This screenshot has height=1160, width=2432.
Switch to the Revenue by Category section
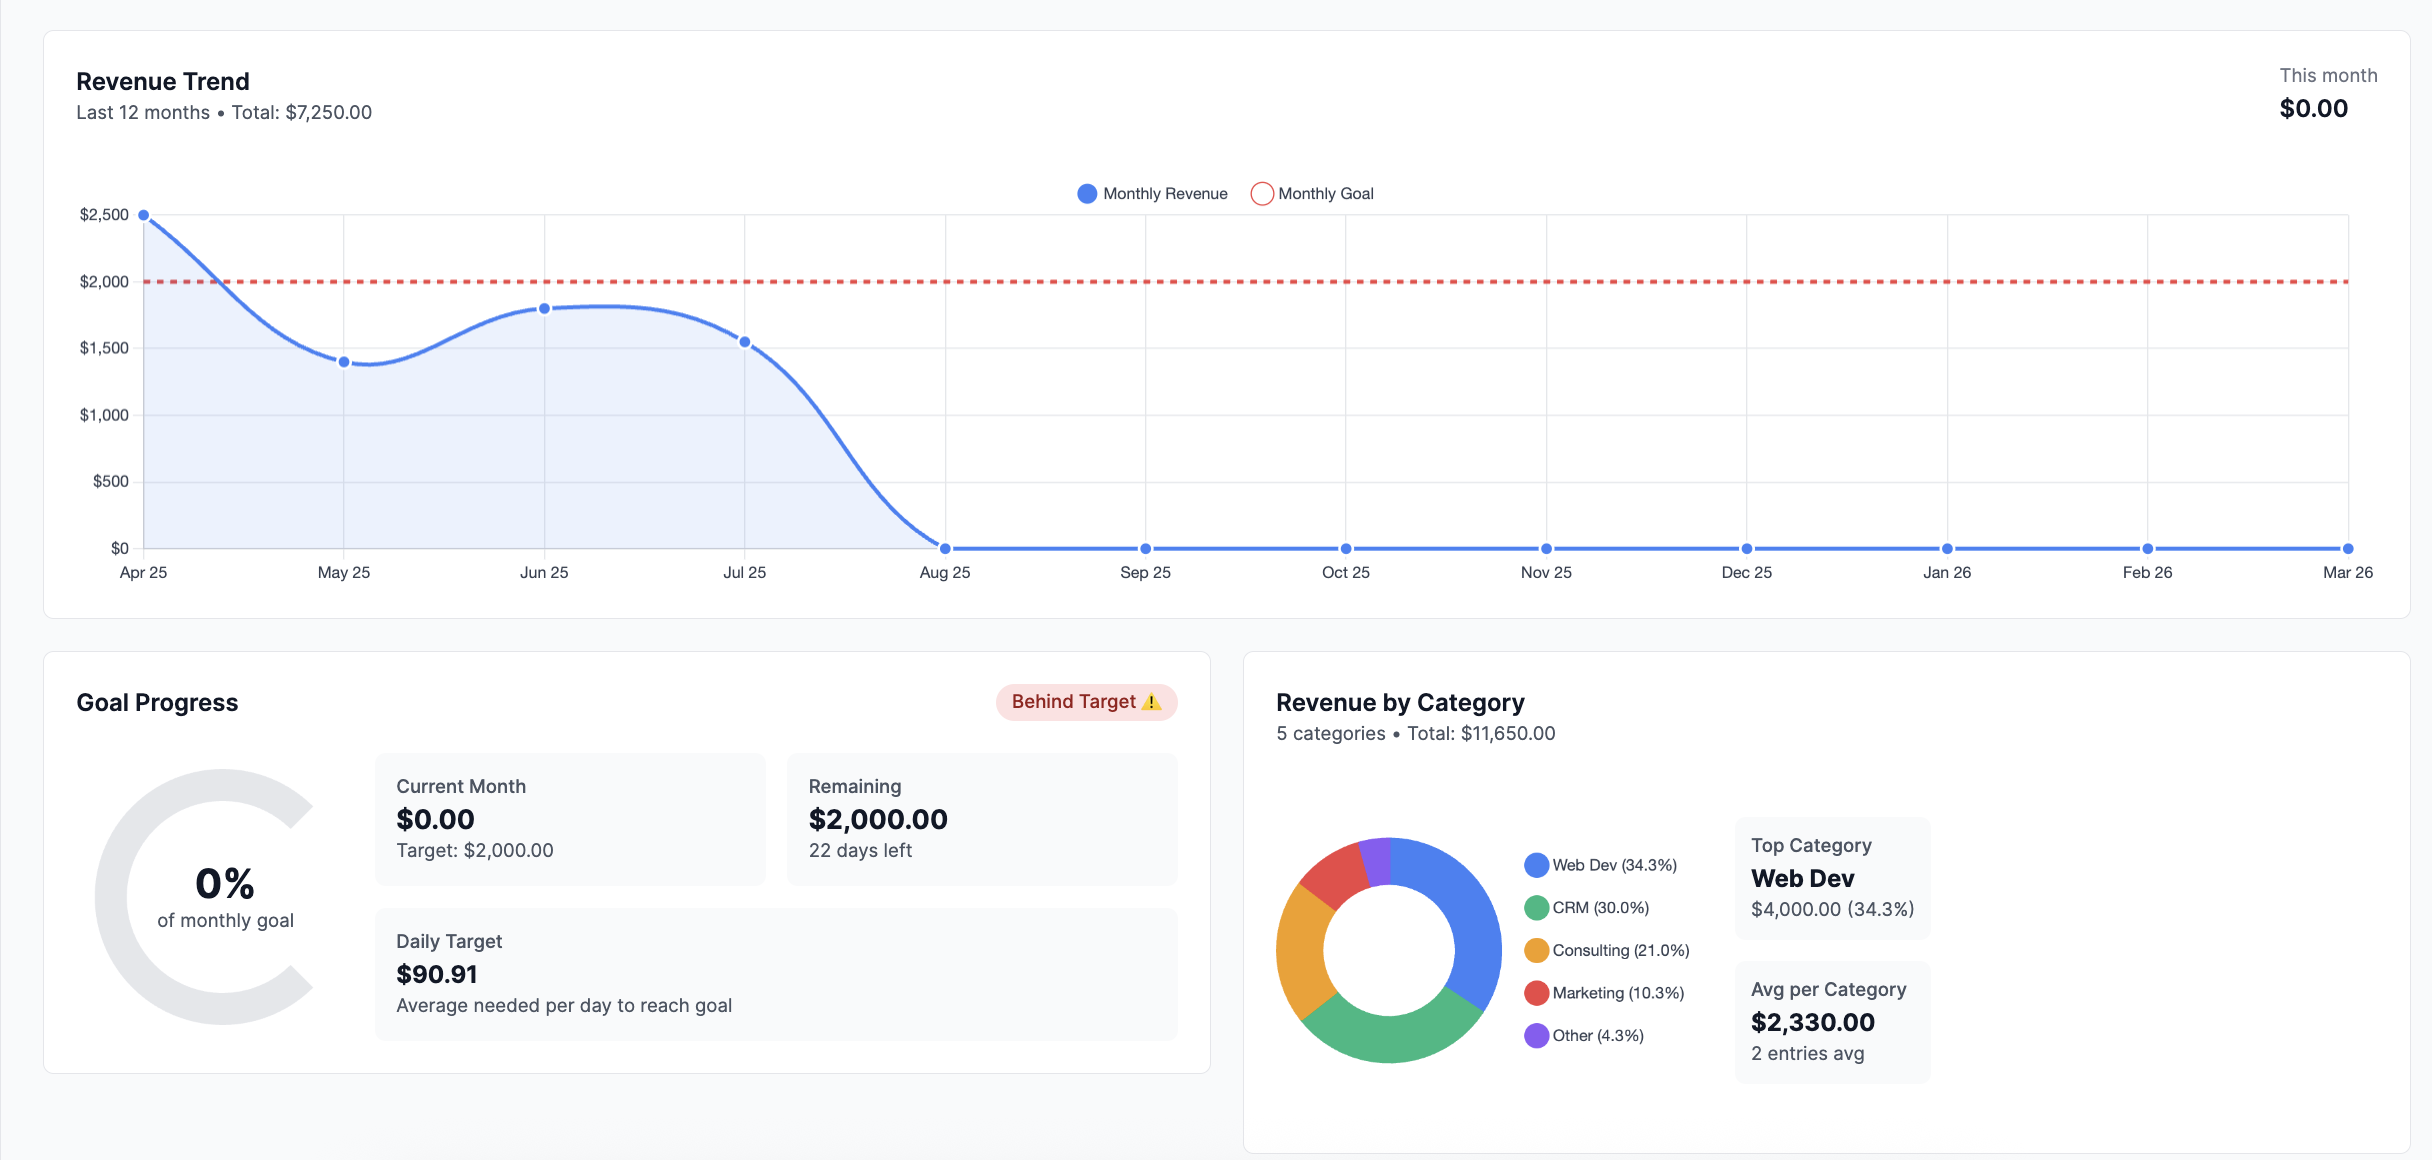1400,702
